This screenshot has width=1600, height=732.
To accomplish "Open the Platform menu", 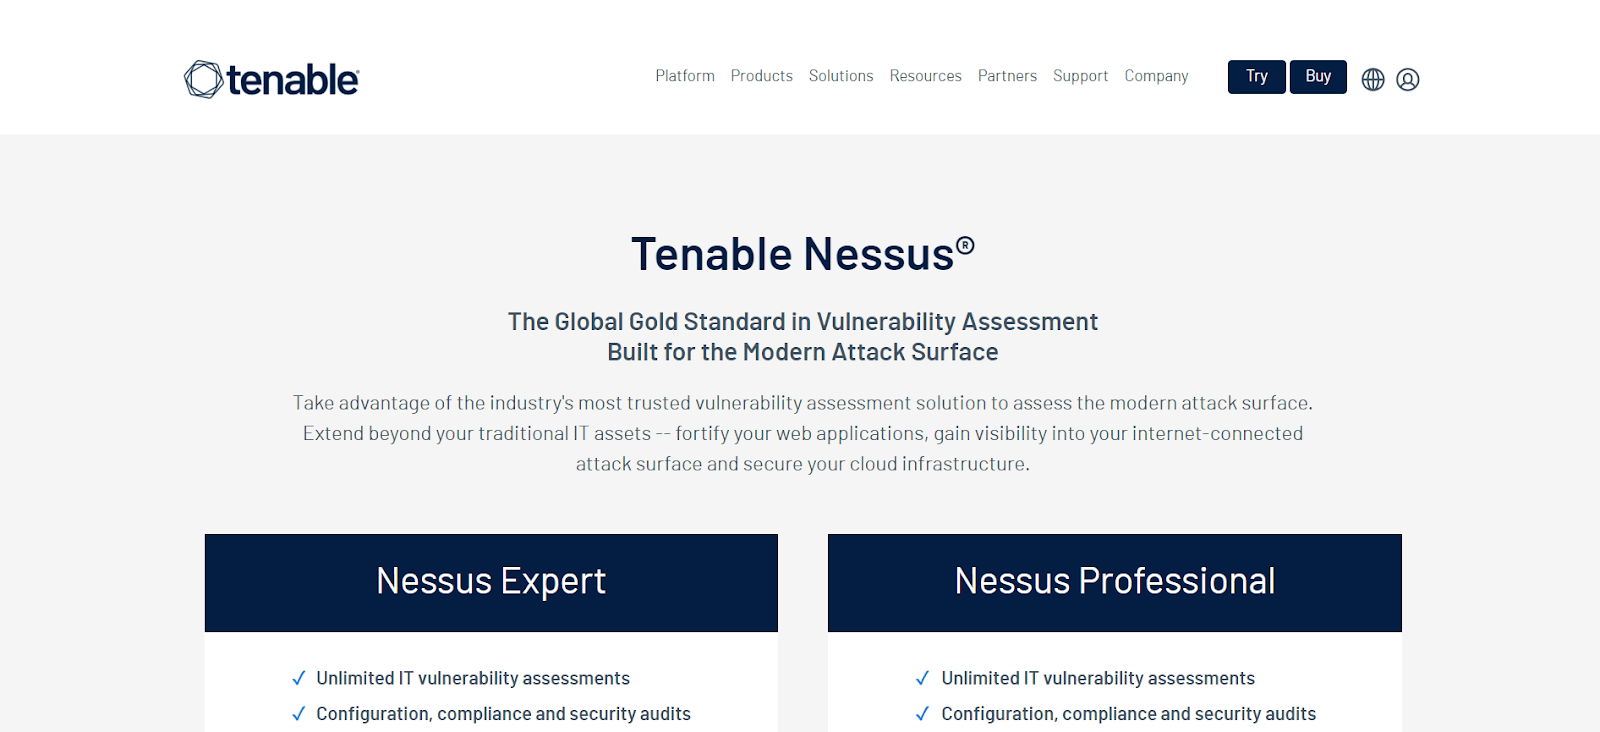I will 684,76.
